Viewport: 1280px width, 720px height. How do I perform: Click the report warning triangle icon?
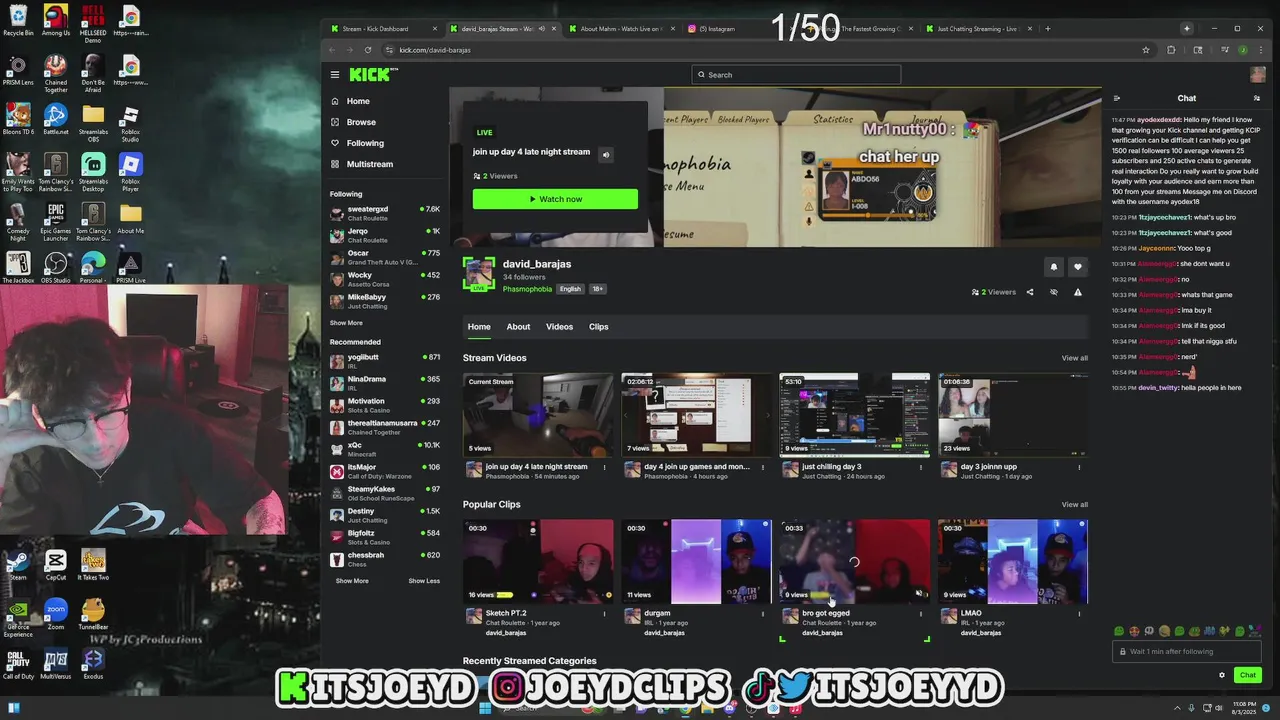tap(1078, 292)
